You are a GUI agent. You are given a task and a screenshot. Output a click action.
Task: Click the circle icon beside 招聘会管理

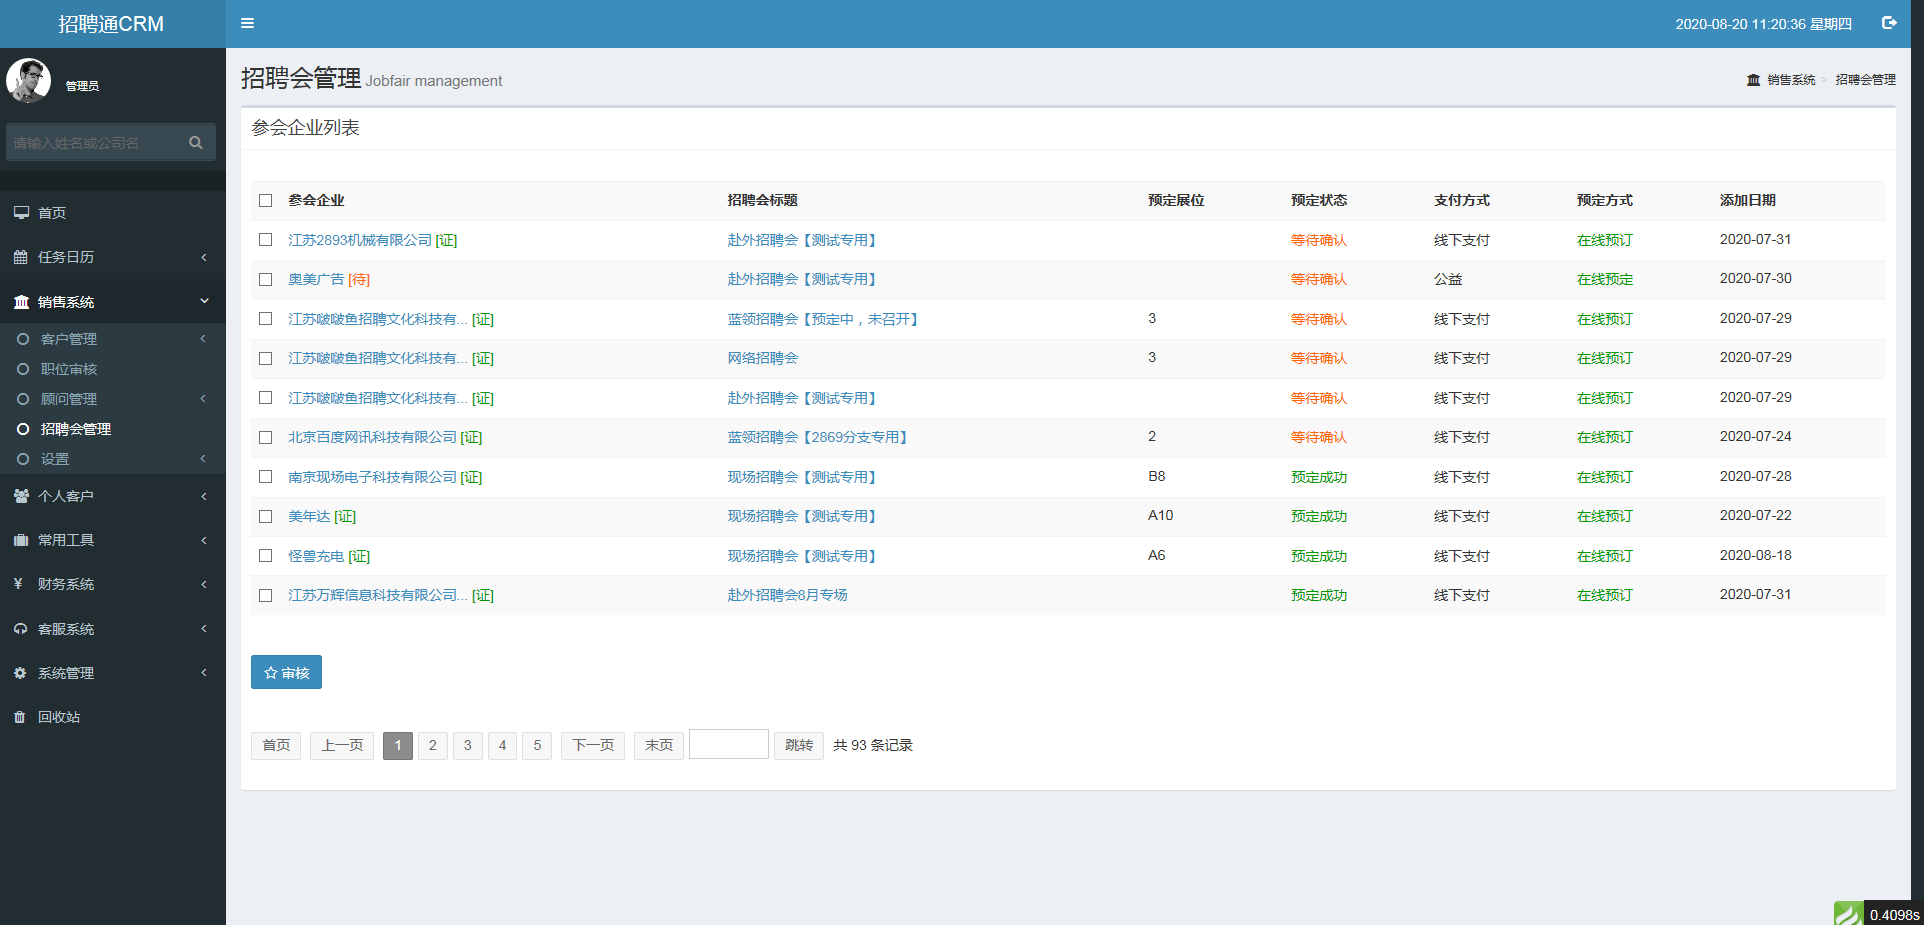pos(23,429)
